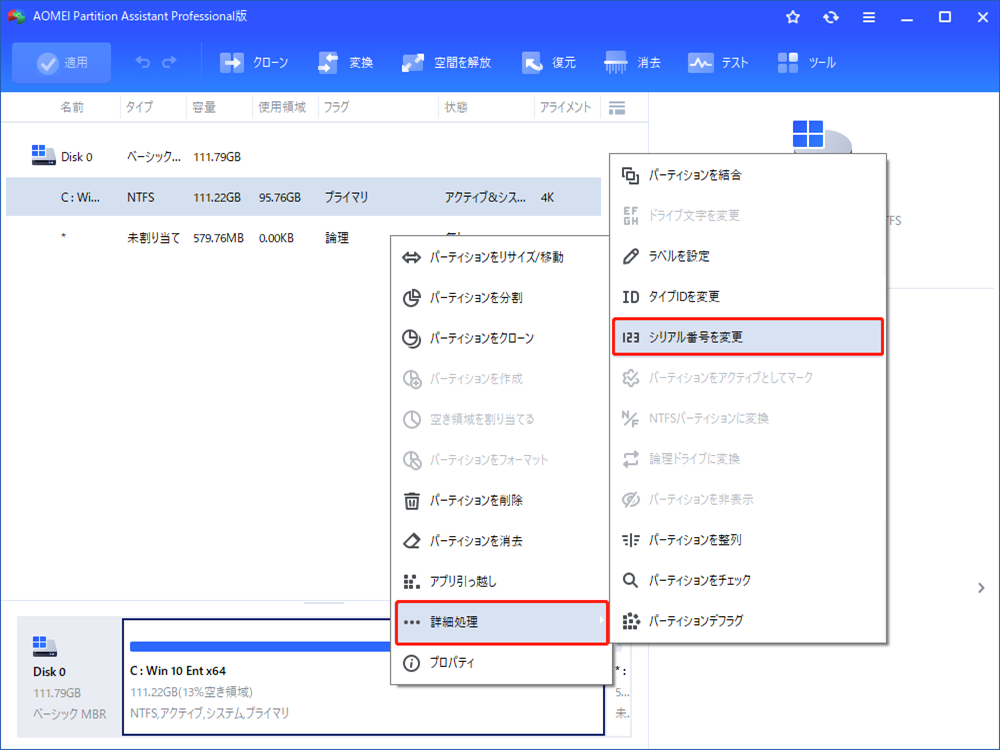Image resolution: width=1000 pixels, height=750 pixels.
Task: Open the 復元 (Recover) toolbar item
Action: click(548, 62)
